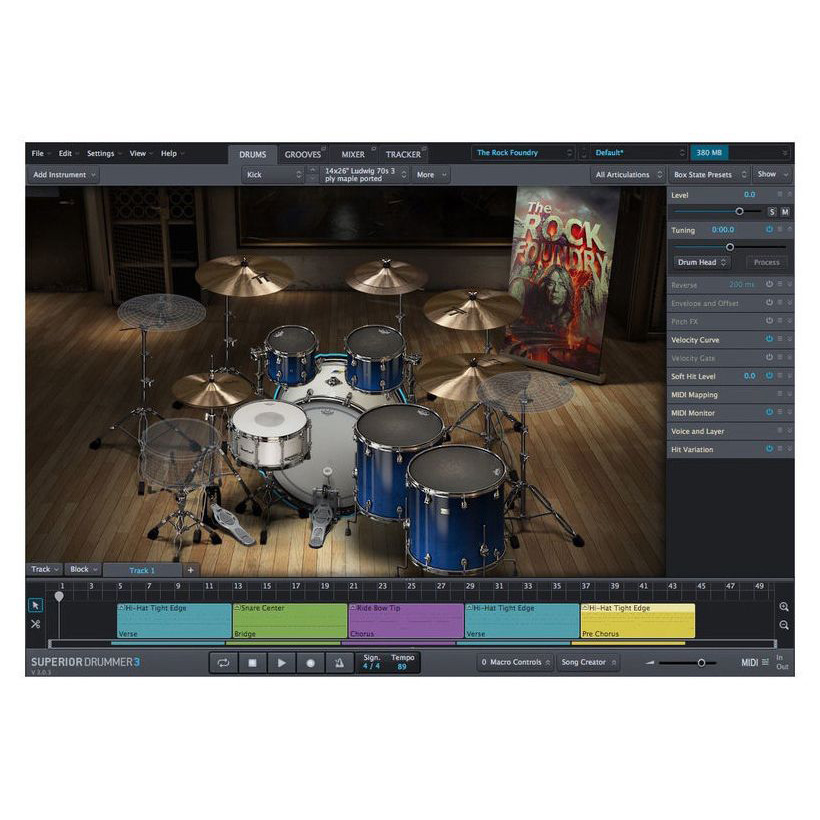This screenshot has height=820, width=820.
Task: Select the arrow pointer tool in timeline
Action: pyautogui.click(x=36, y=605)
